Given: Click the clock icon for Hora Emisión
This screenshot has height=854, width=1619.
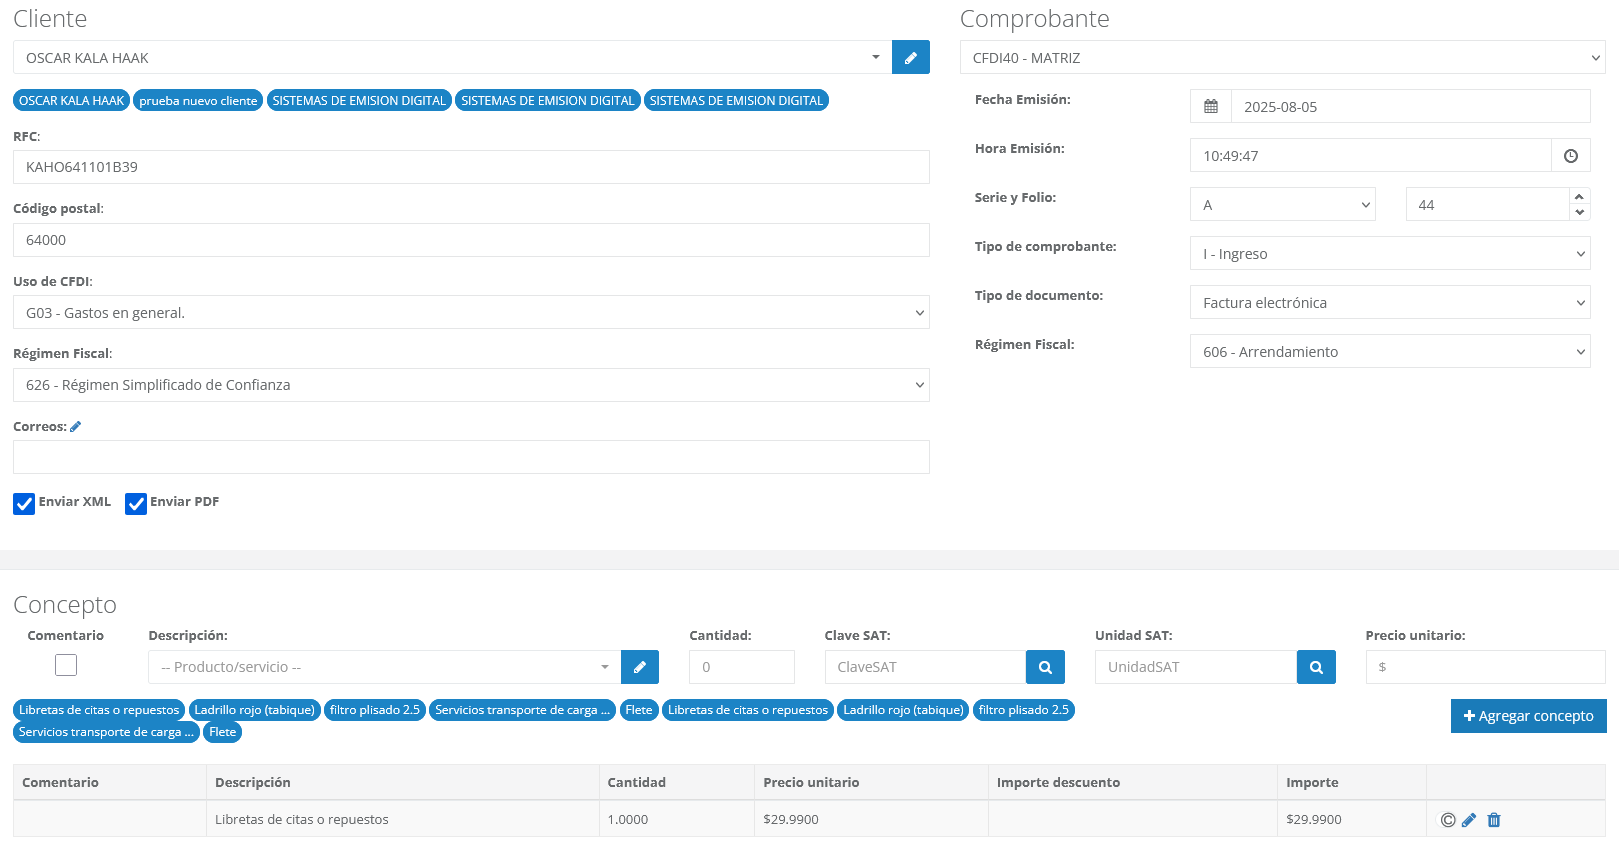Looking at the screenshot, I should (1570, 156).
